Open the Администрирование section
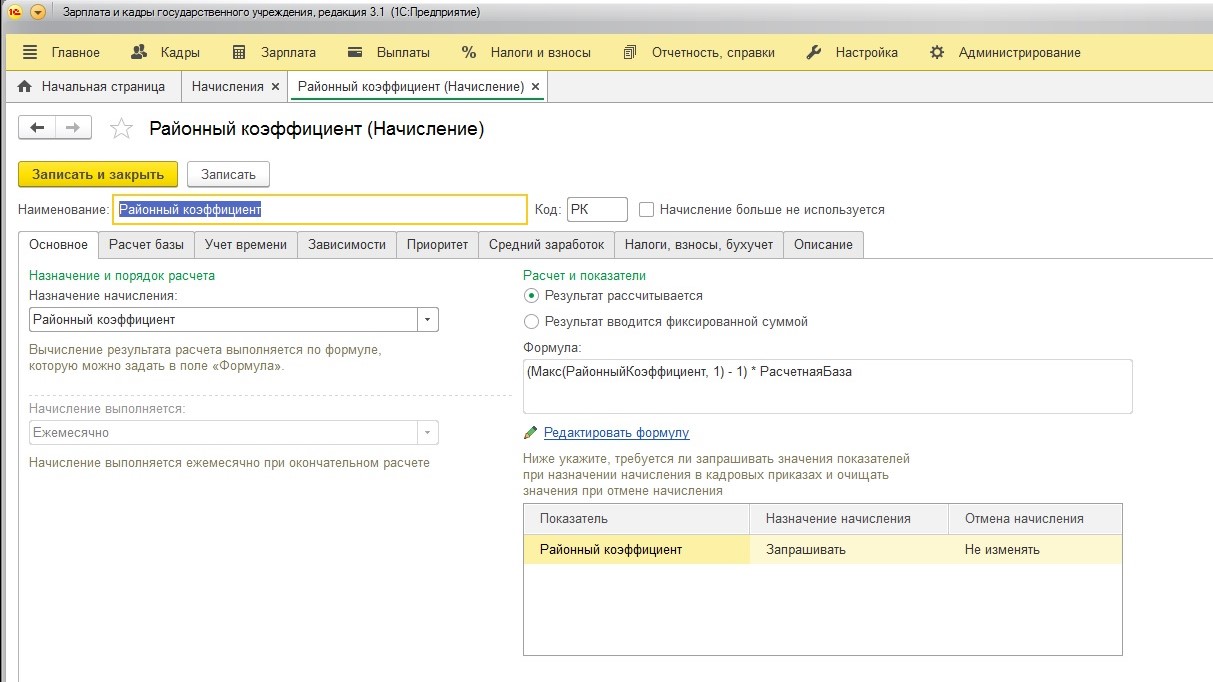Viewport: 1213px width, 682px height. click(x=1019, y=52)
